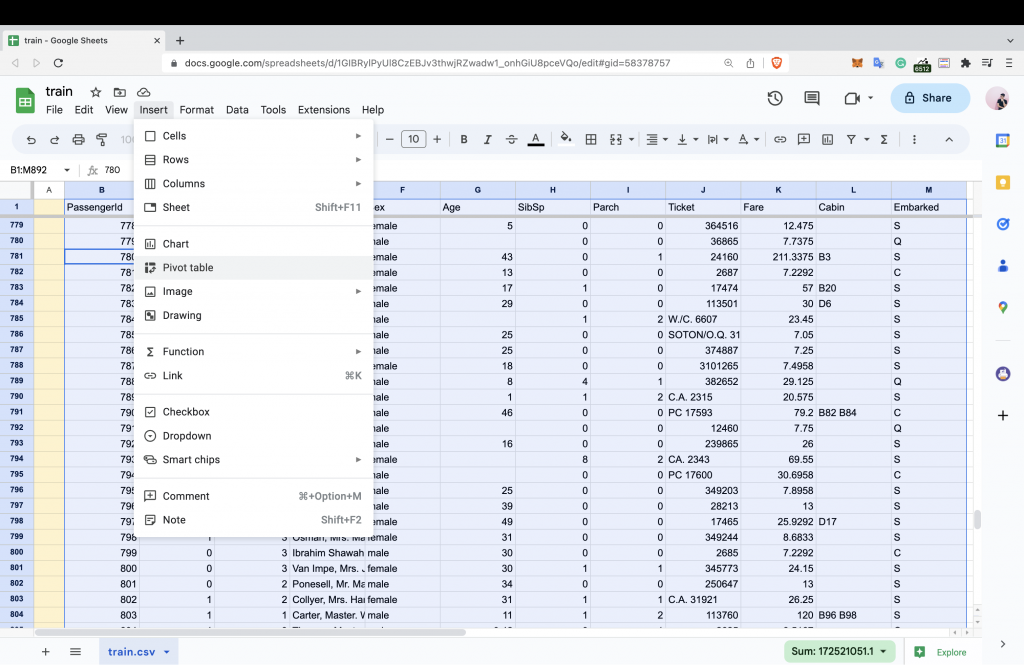The height and width of the screenshot is (665, 1024).
Task: Click the Redo icon in the toolbar
Action: pos(55,139)
